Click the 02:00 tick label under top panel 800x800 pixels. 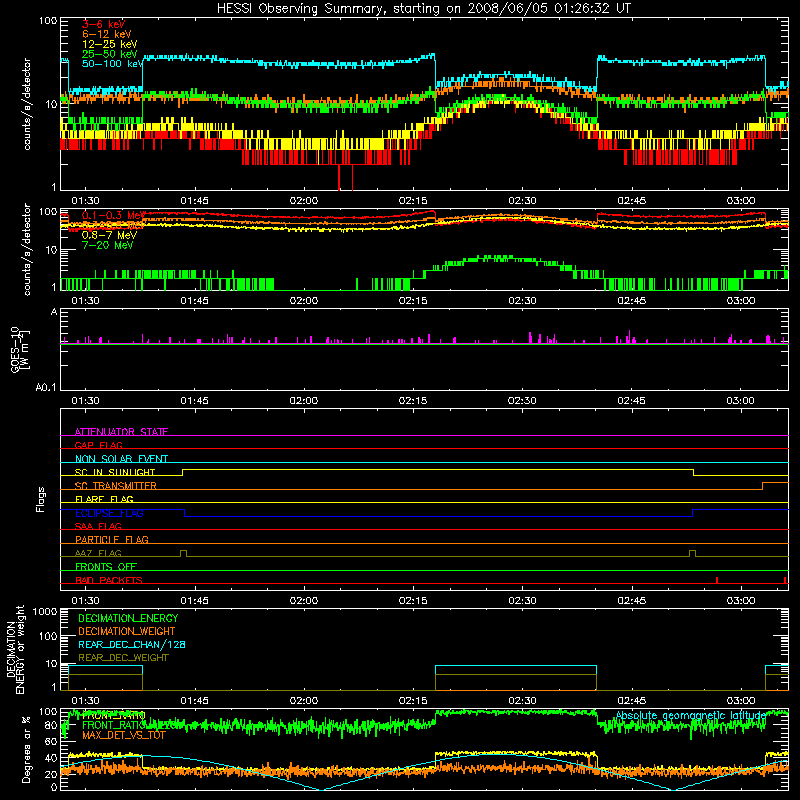tap(304, 201)
